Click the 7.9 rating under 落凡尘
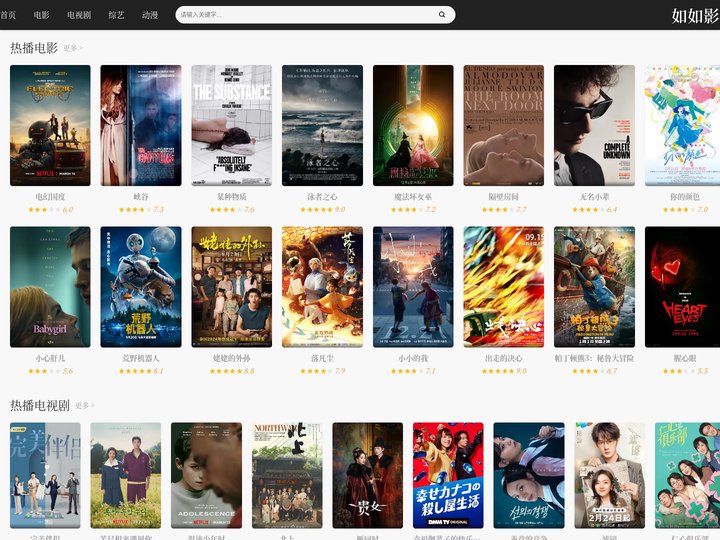Viewport: 720px width, 540px height. (340, 371)
